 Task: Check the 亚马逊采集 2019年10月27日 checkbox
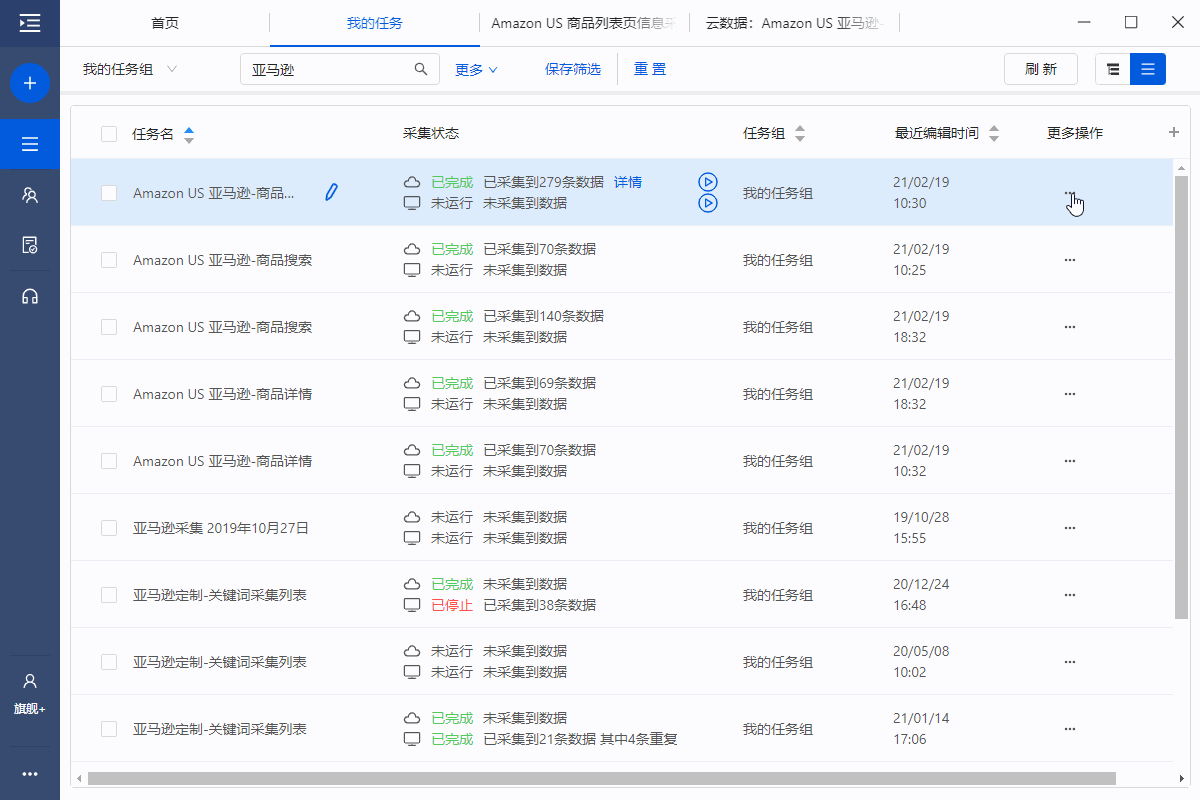click(109, 528)
